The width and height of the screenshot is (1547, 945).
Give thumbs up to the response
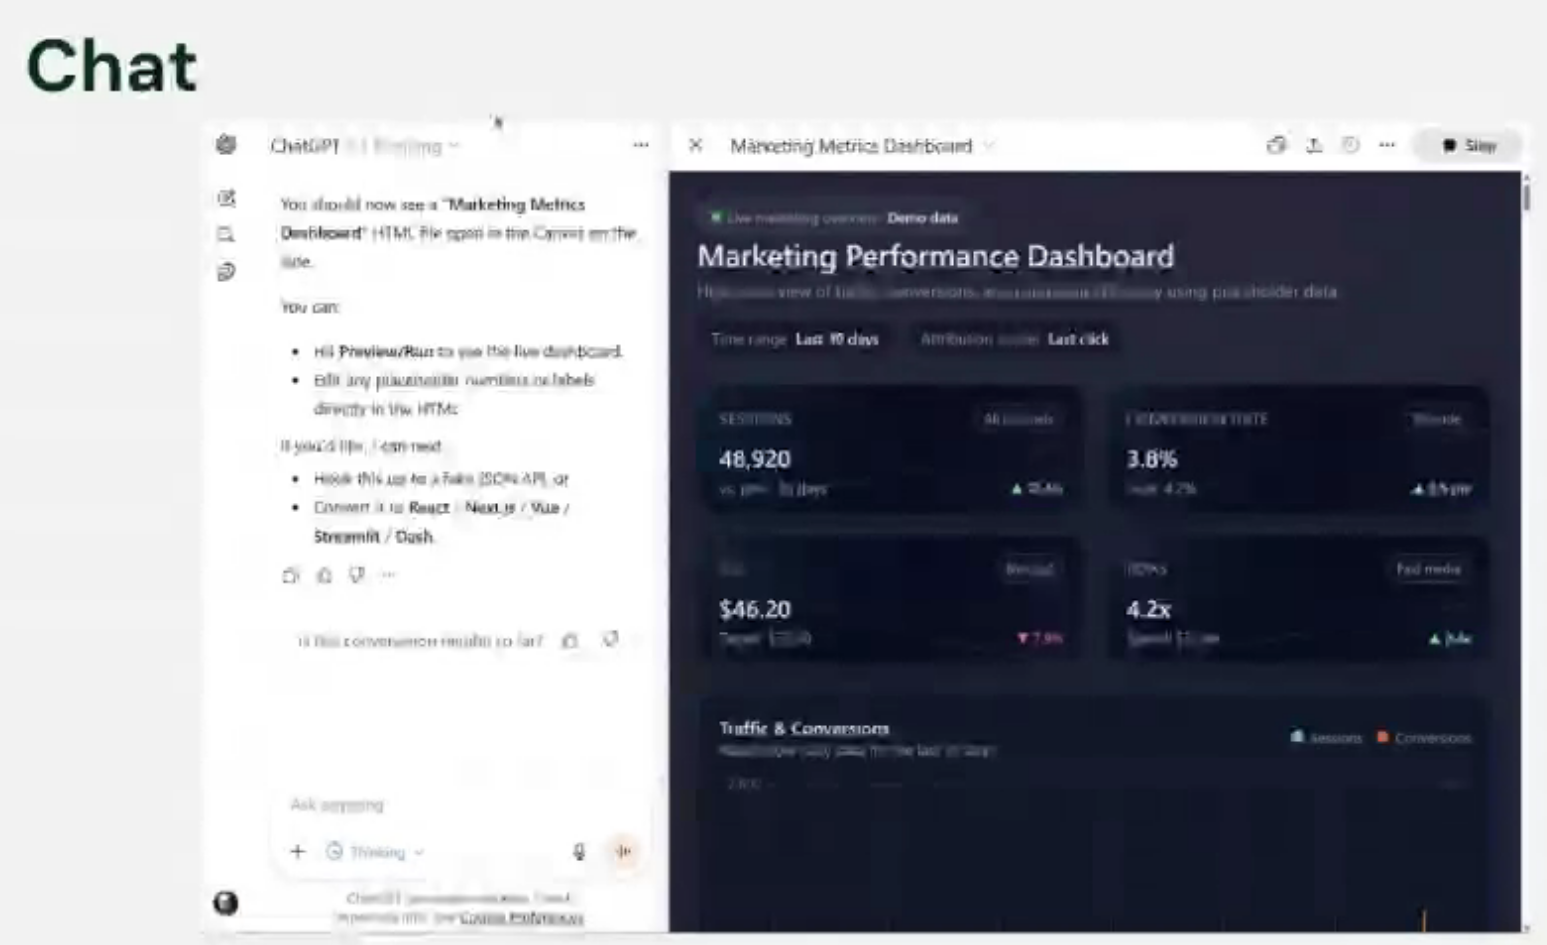[324, 575]
